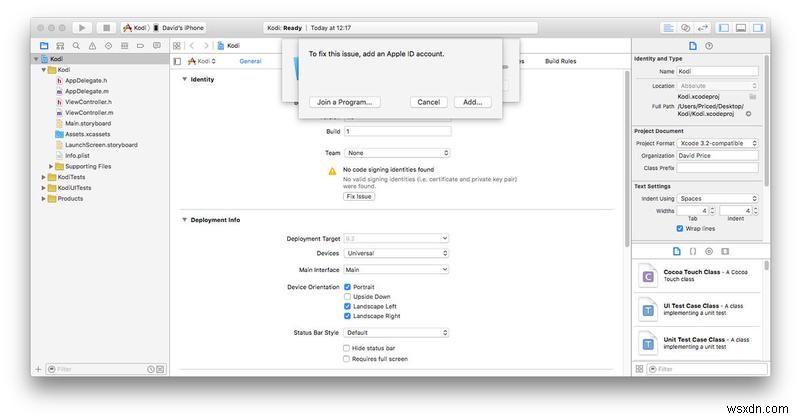Click the Run (play) button in toolbar
The height and width of the screenshot is (419, 800).
[82, 27]
